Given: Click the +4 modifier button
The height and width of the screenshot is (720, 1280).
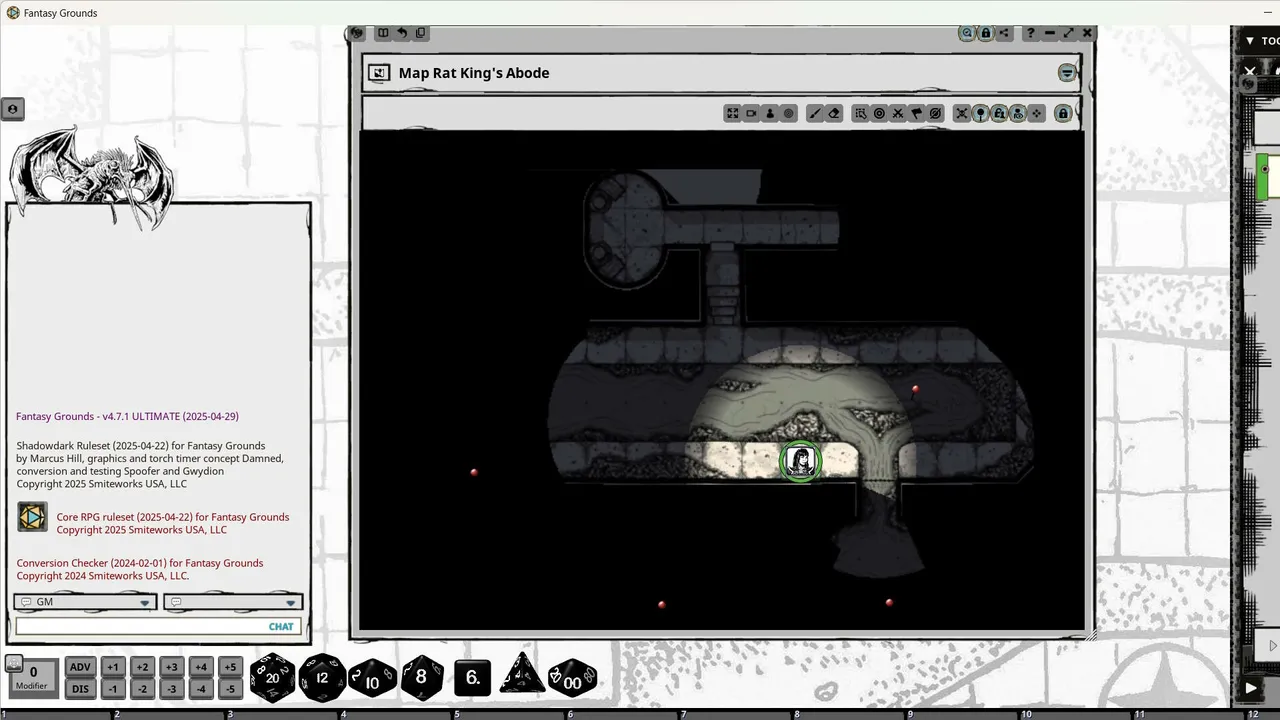Looking at the screenshot, I should (201, 668).
